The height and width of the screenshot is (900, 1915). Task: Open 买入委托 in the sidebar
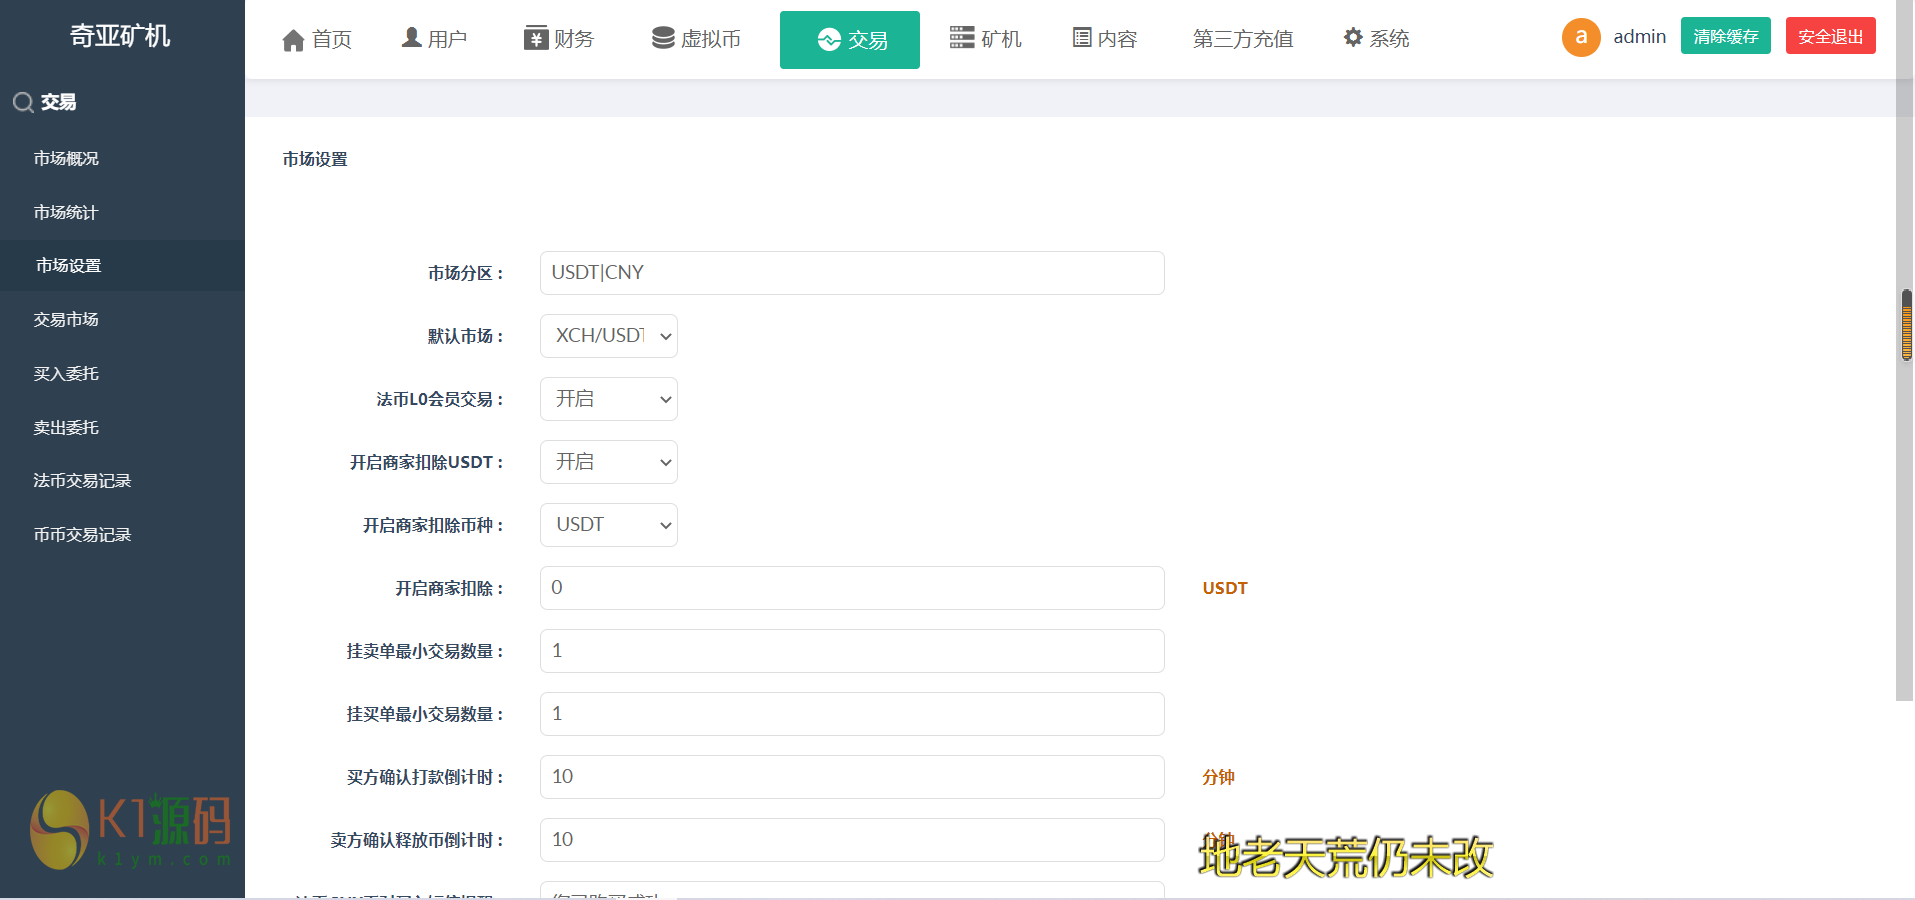[66, 373]
